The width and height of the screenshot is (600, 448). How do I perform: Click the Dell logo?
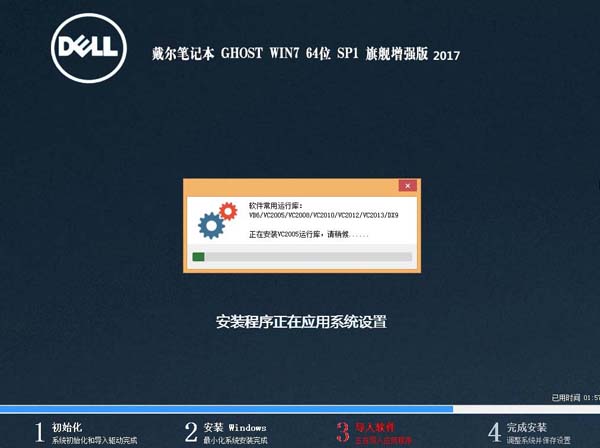(89, 48)
